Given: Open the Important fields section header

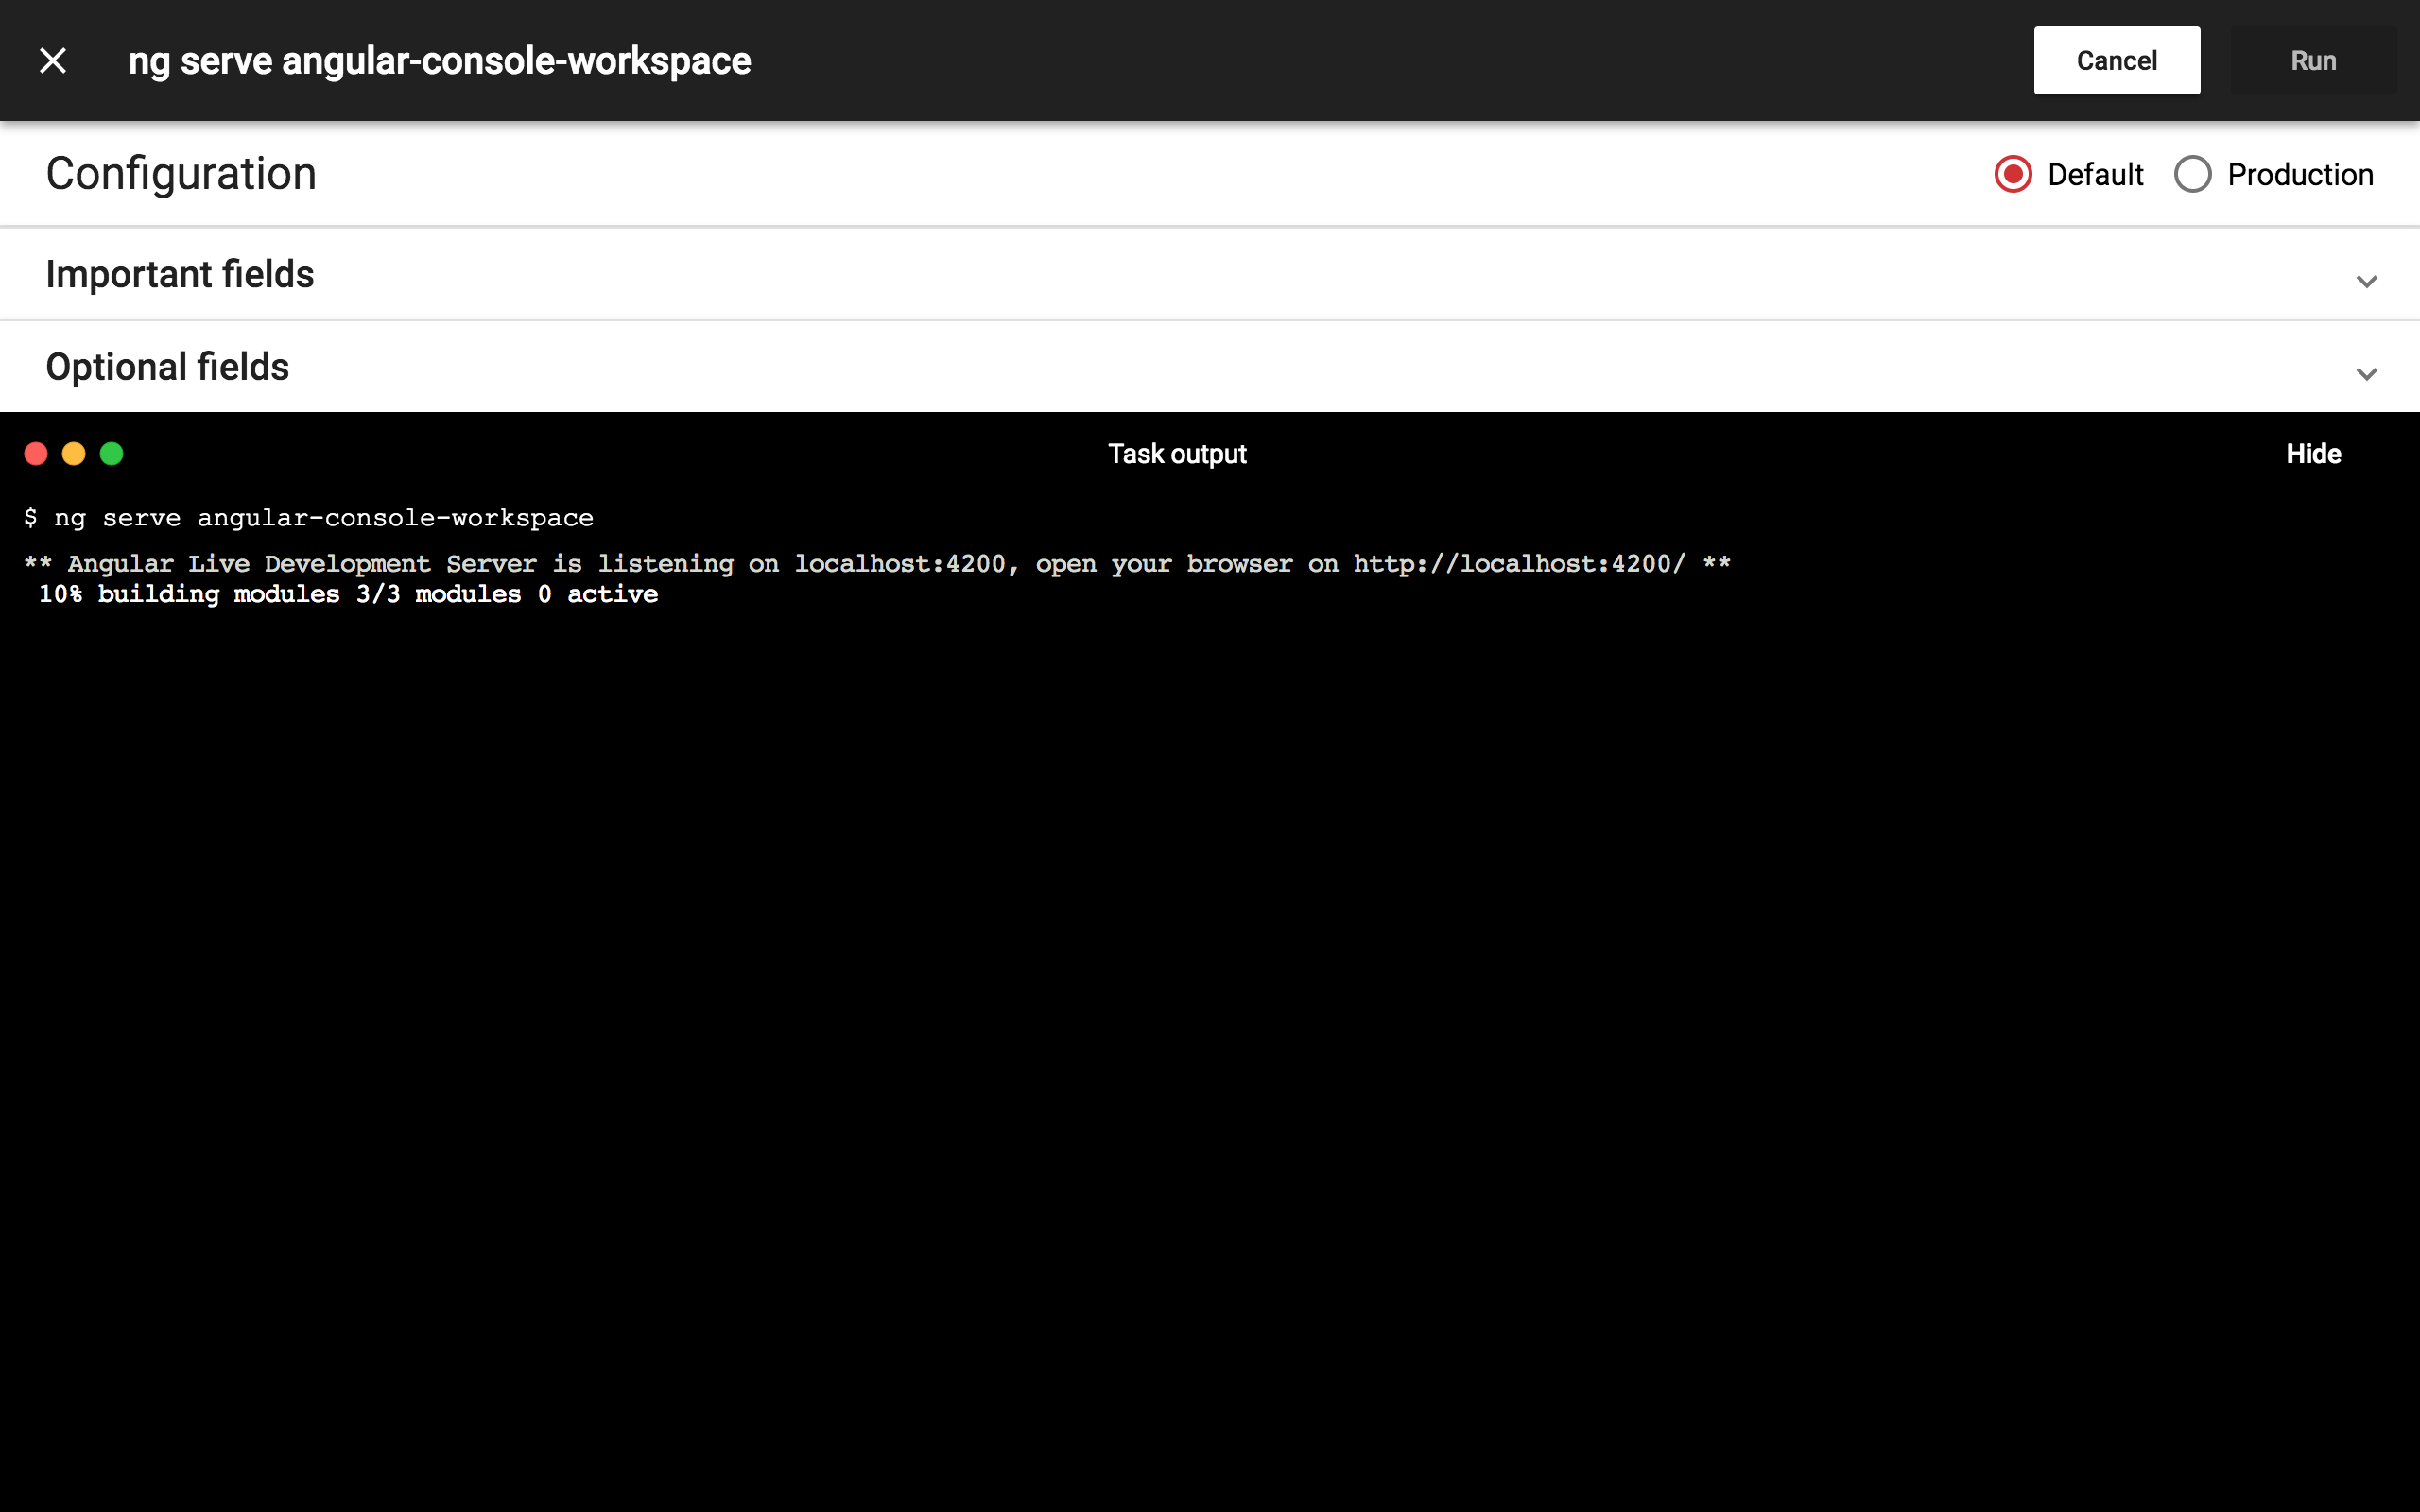Looking at the screenshot, I should [x=180, y=275].
